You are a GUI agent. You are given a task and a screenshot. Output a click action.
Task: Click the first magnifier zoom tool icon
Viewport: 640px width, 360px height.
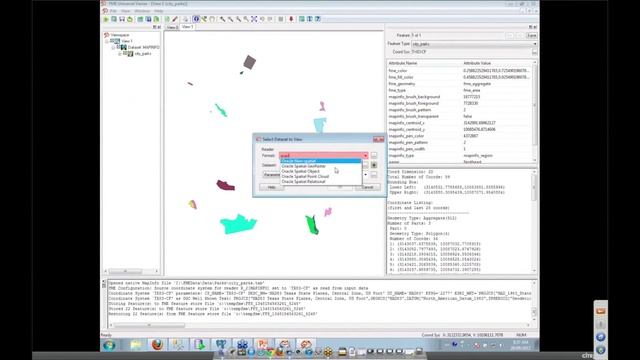coord(222,19)
